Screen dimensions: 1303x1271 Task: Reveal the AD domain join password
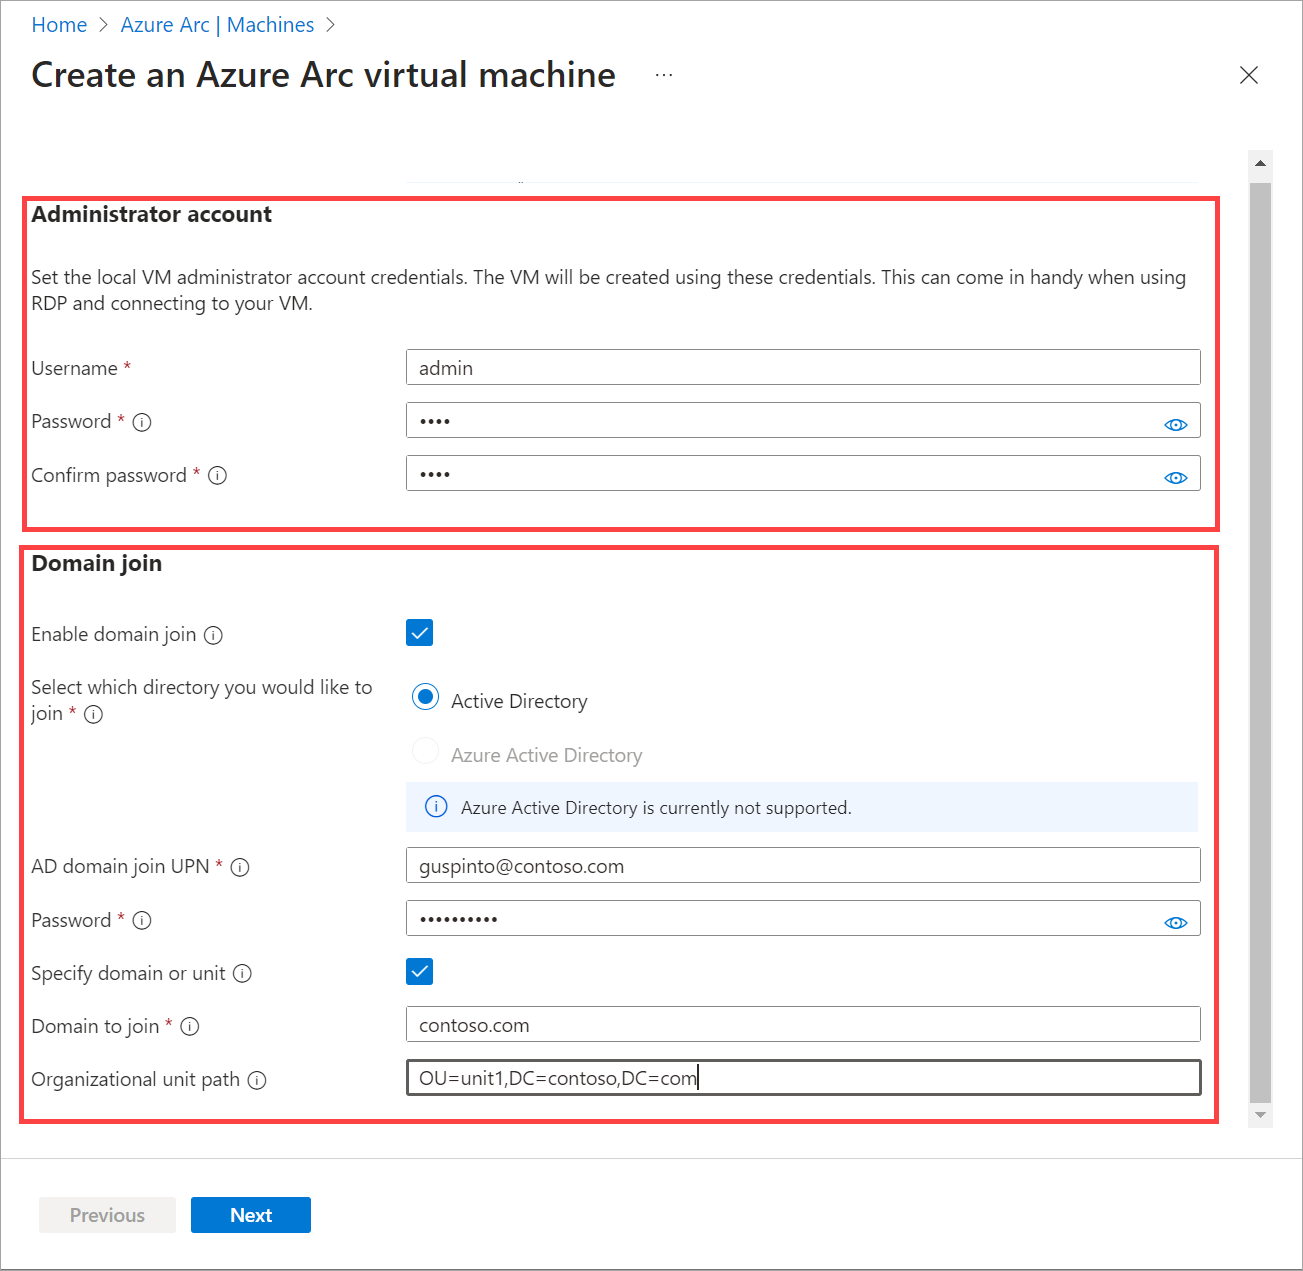pos(1176,921)
